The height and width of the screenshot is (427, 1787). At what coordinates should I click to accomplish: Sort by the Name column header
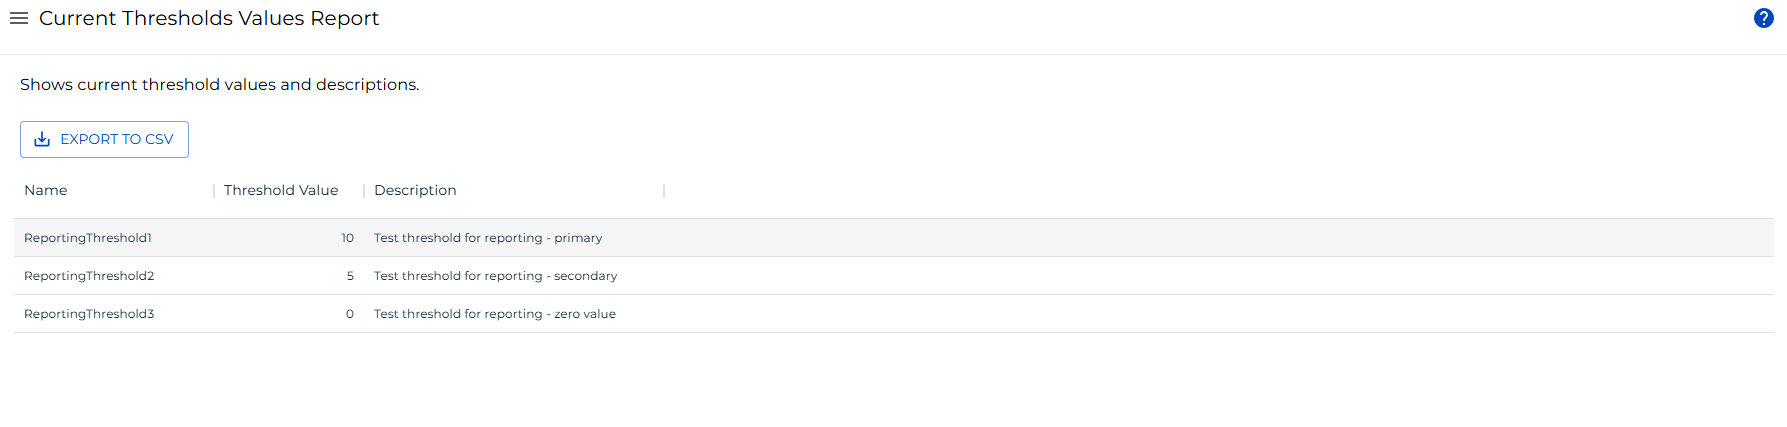pos(46,190)
